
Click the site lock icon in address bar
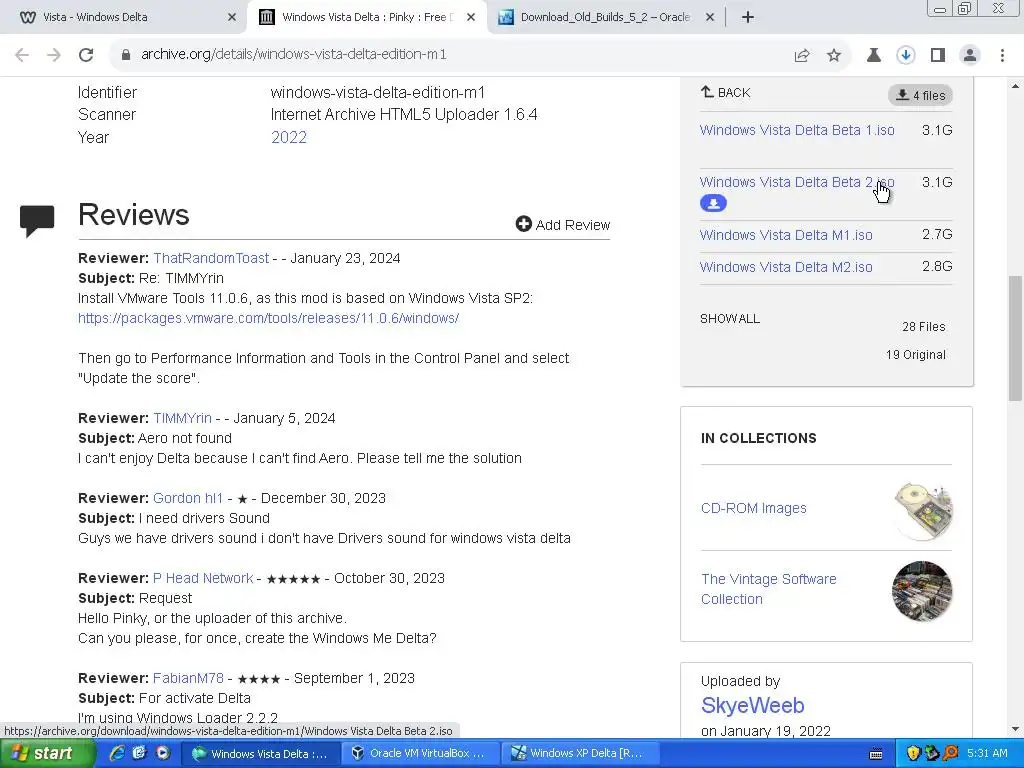click(x=126, y=55)
